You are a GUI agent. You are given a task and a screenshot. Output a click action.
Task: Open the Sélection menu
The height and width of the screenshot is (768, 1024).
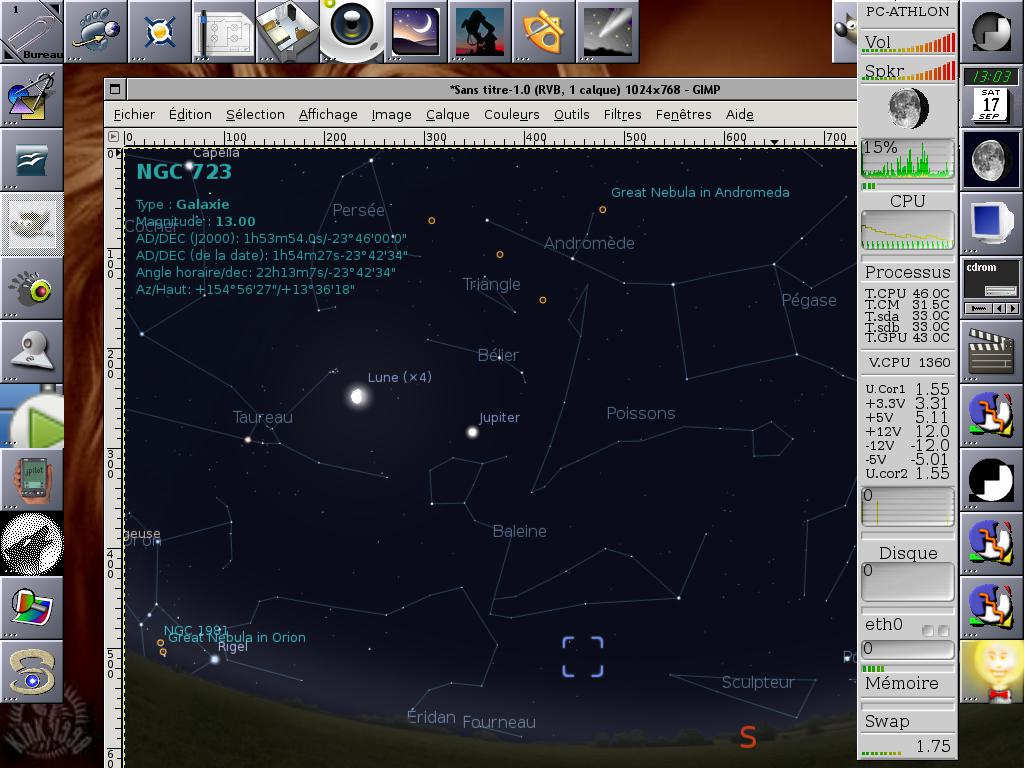(x=255, y=114)
